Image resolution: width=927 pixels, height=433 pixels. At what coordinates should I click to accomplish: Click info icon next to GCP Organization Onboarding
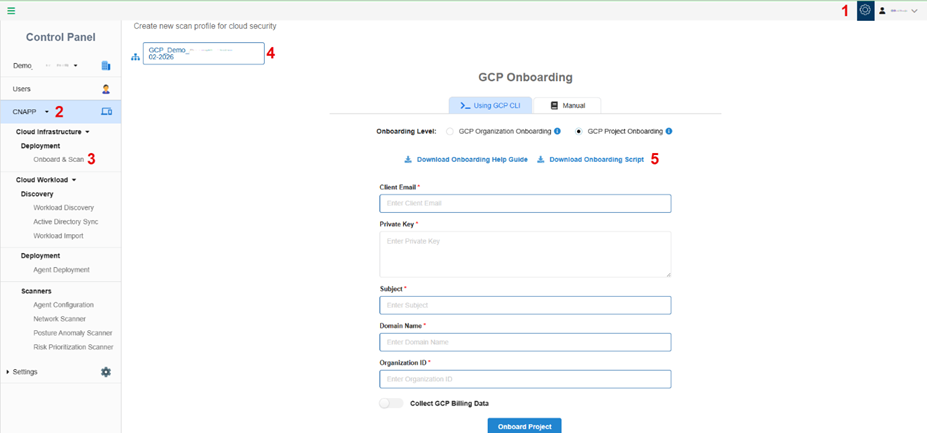[x=557, y=131]
